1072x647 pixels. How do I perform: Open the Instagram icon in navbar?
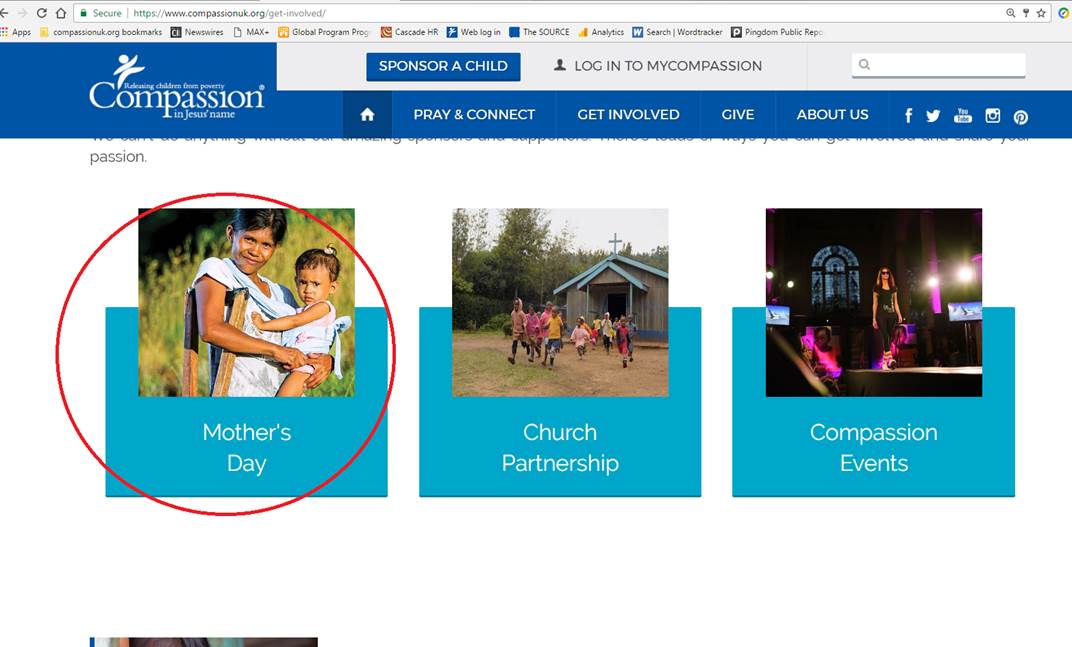click(x=992, y=116)
